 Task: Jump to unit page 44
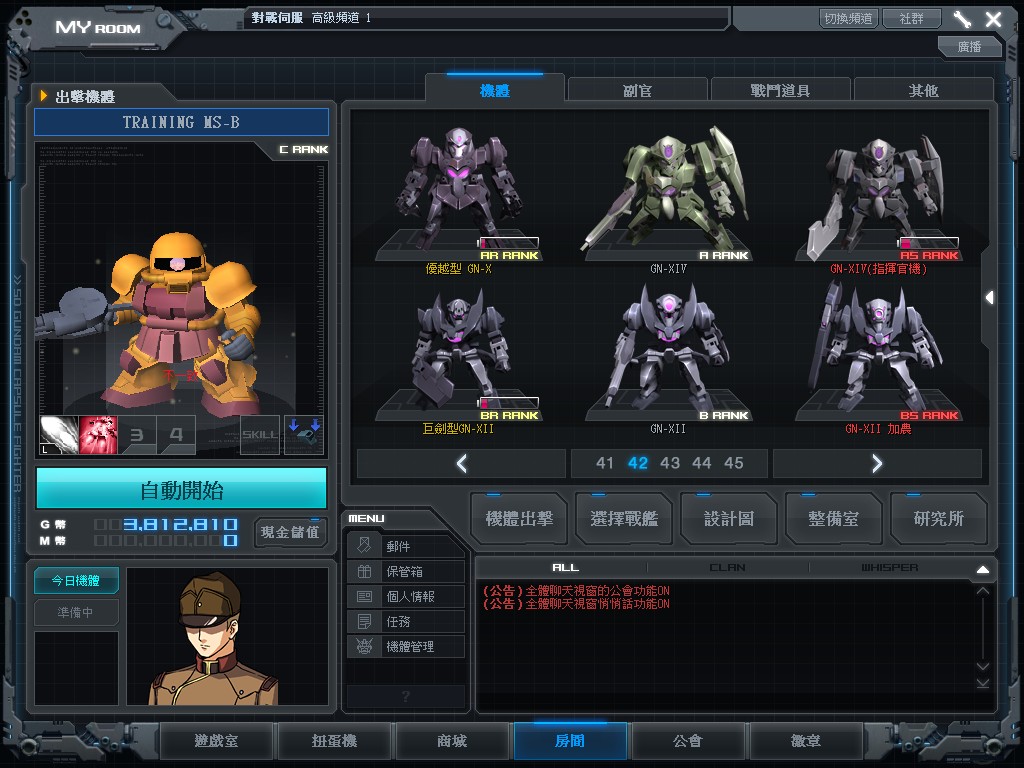tap(702, 463)
